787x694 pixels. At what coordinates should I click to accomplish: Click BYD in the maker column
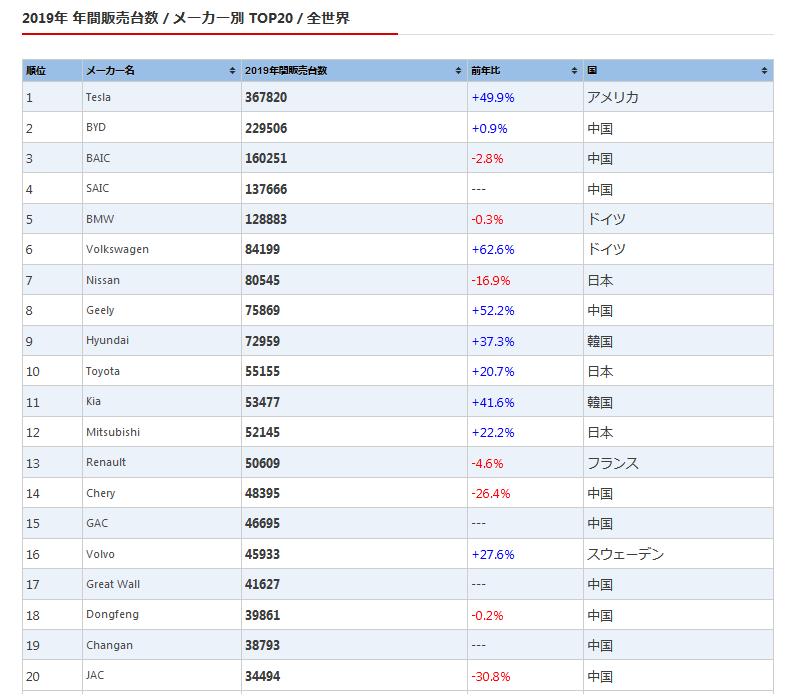coord(96,128)
